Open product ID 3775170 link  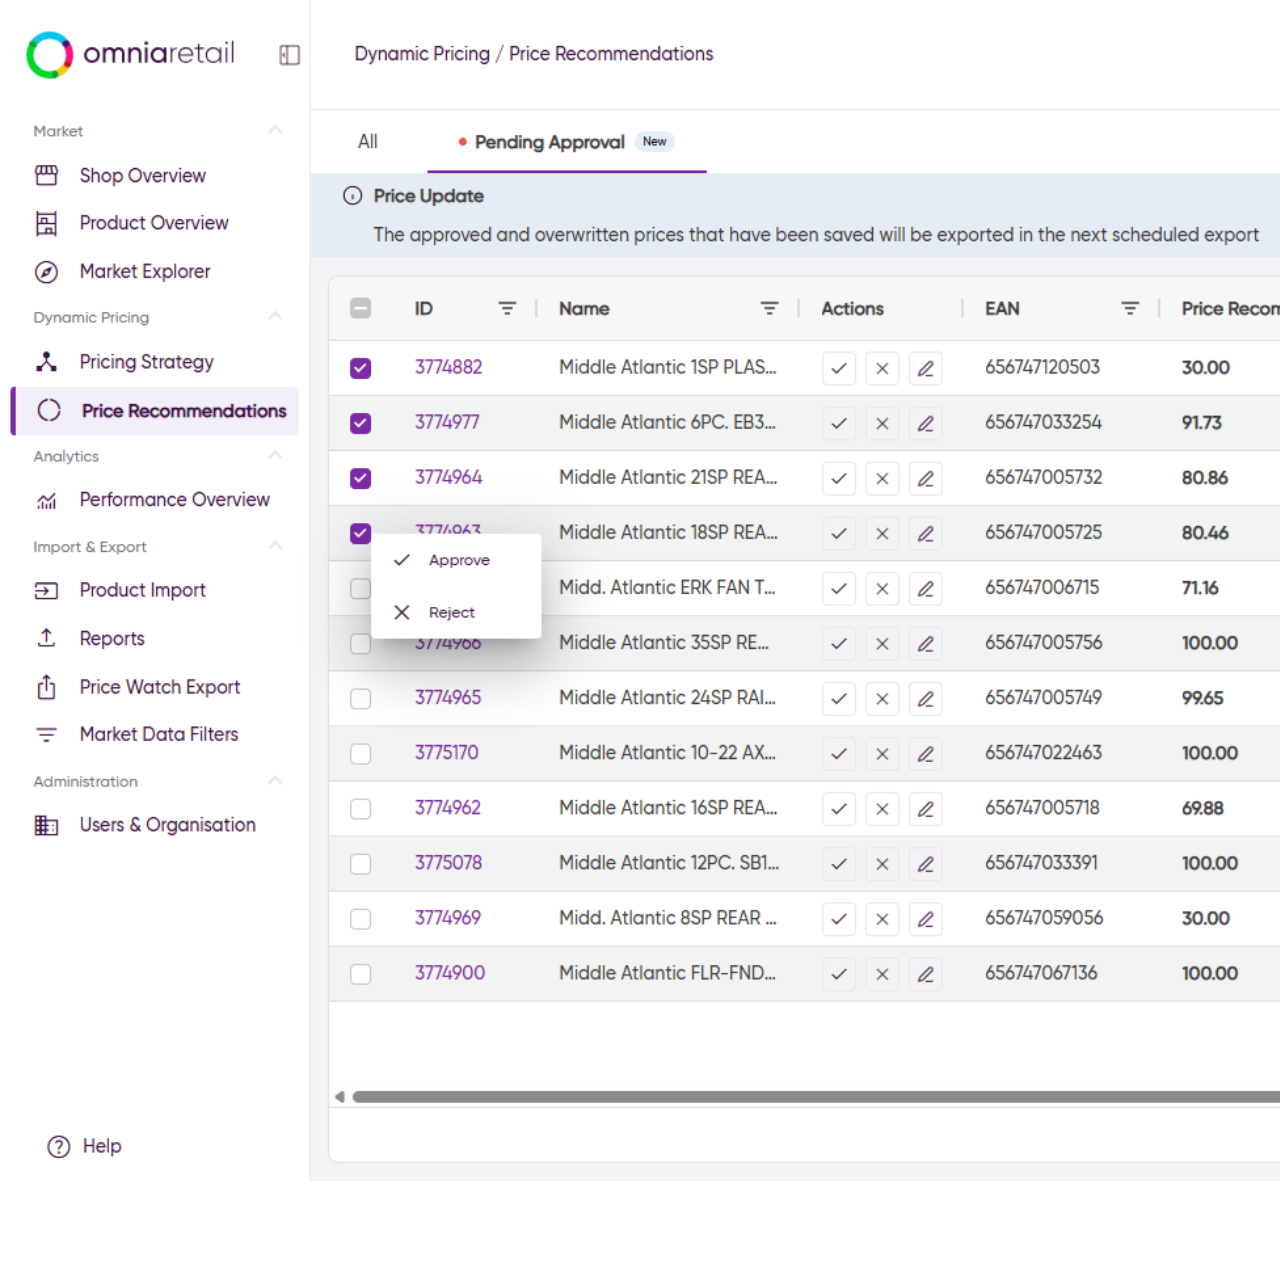click(446, 752)
